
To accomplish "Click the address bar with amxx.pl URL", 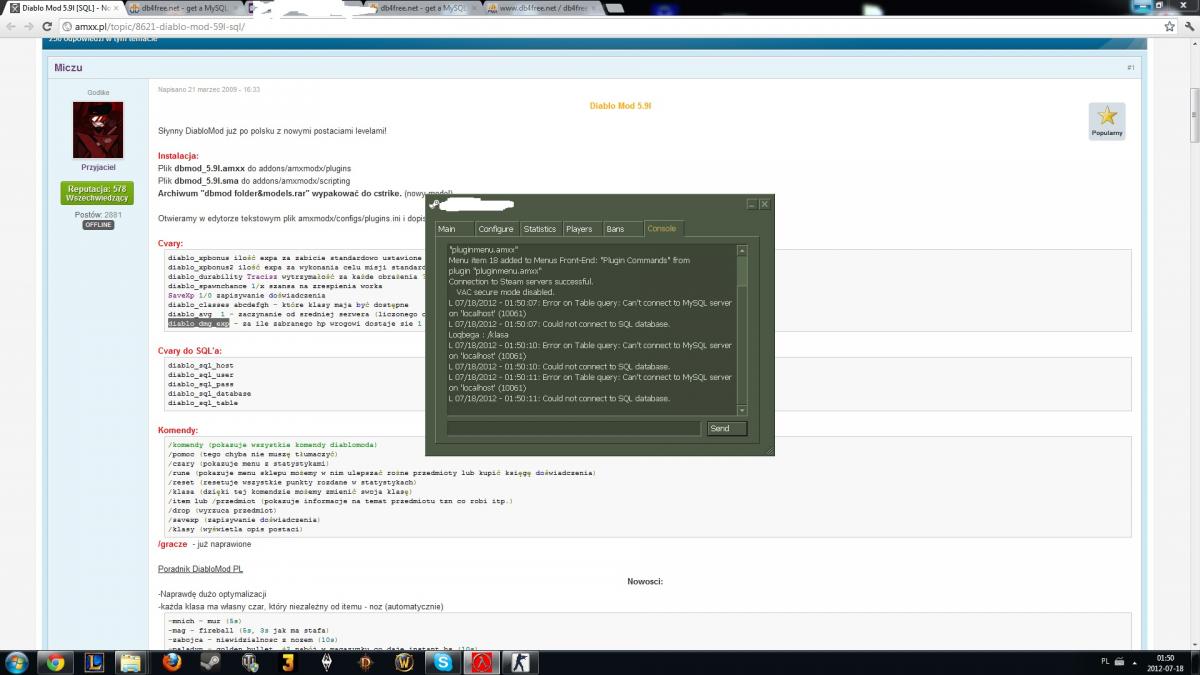I will click(610, 27).
